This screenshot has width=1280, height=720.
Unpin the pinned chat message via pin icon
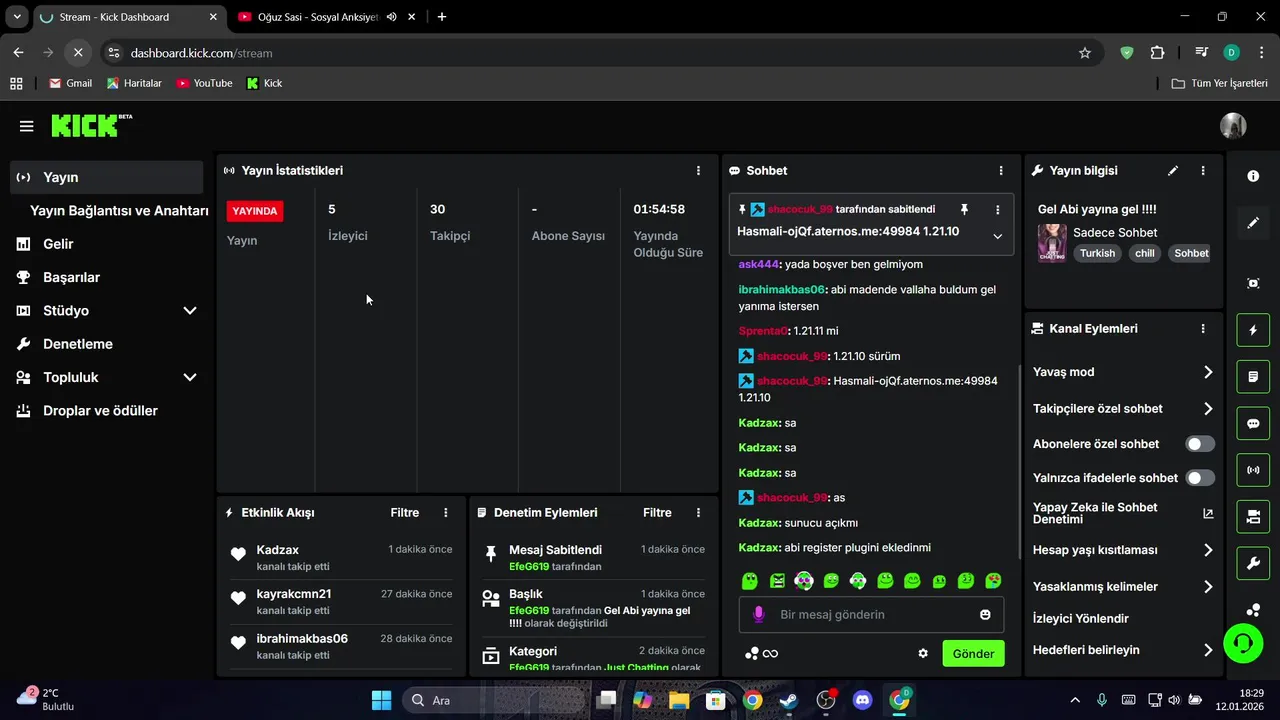(964, 209)
